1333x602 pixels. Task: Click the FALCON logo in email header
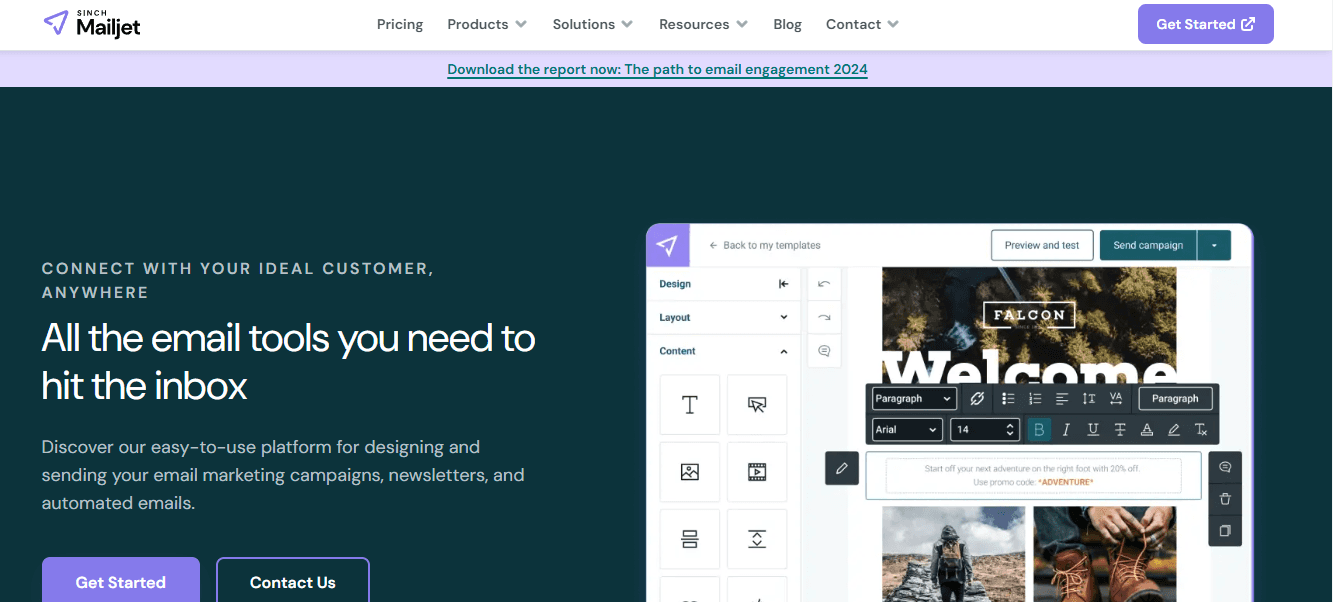pos(1029,315)
